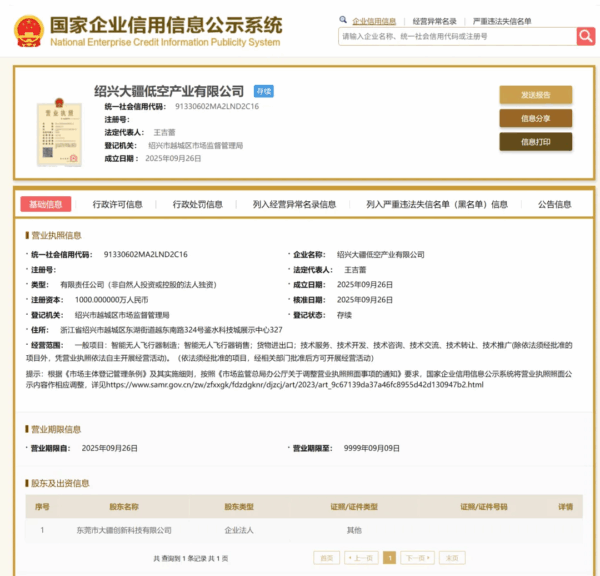
Task: Select page 1 in the pagination
Action: 389,557
